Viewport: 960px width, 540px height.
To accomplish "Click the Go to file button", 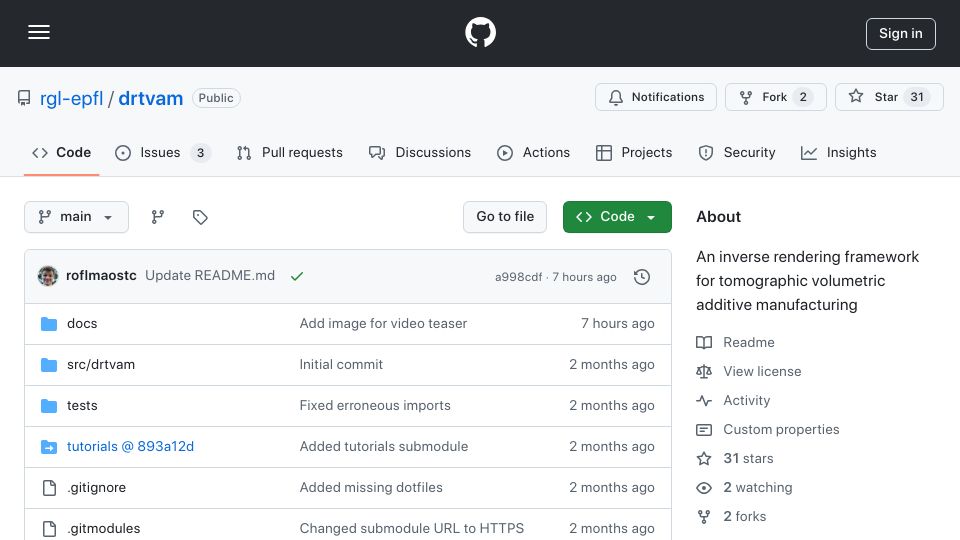I will (x=505, y=217).
